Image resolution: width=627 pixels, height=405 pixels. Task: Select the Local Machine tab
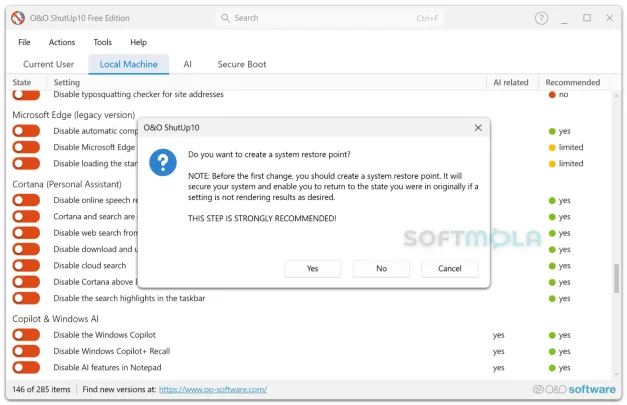coord(128,64)
